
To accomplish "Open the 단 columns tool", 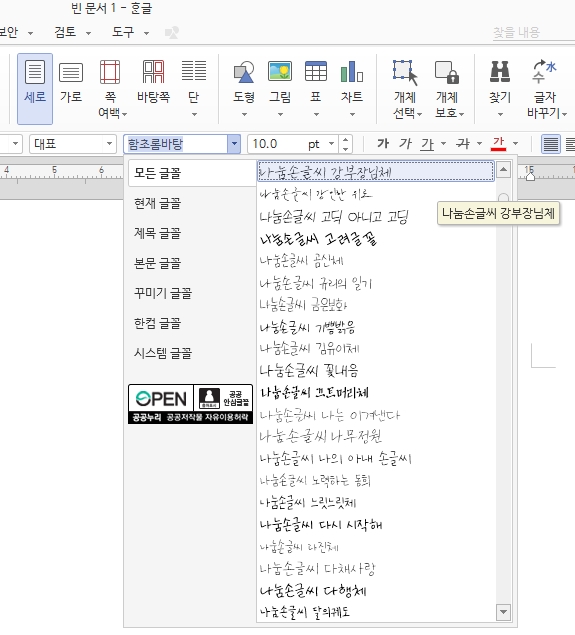I will pyautogui.click(x=194, y=89).
